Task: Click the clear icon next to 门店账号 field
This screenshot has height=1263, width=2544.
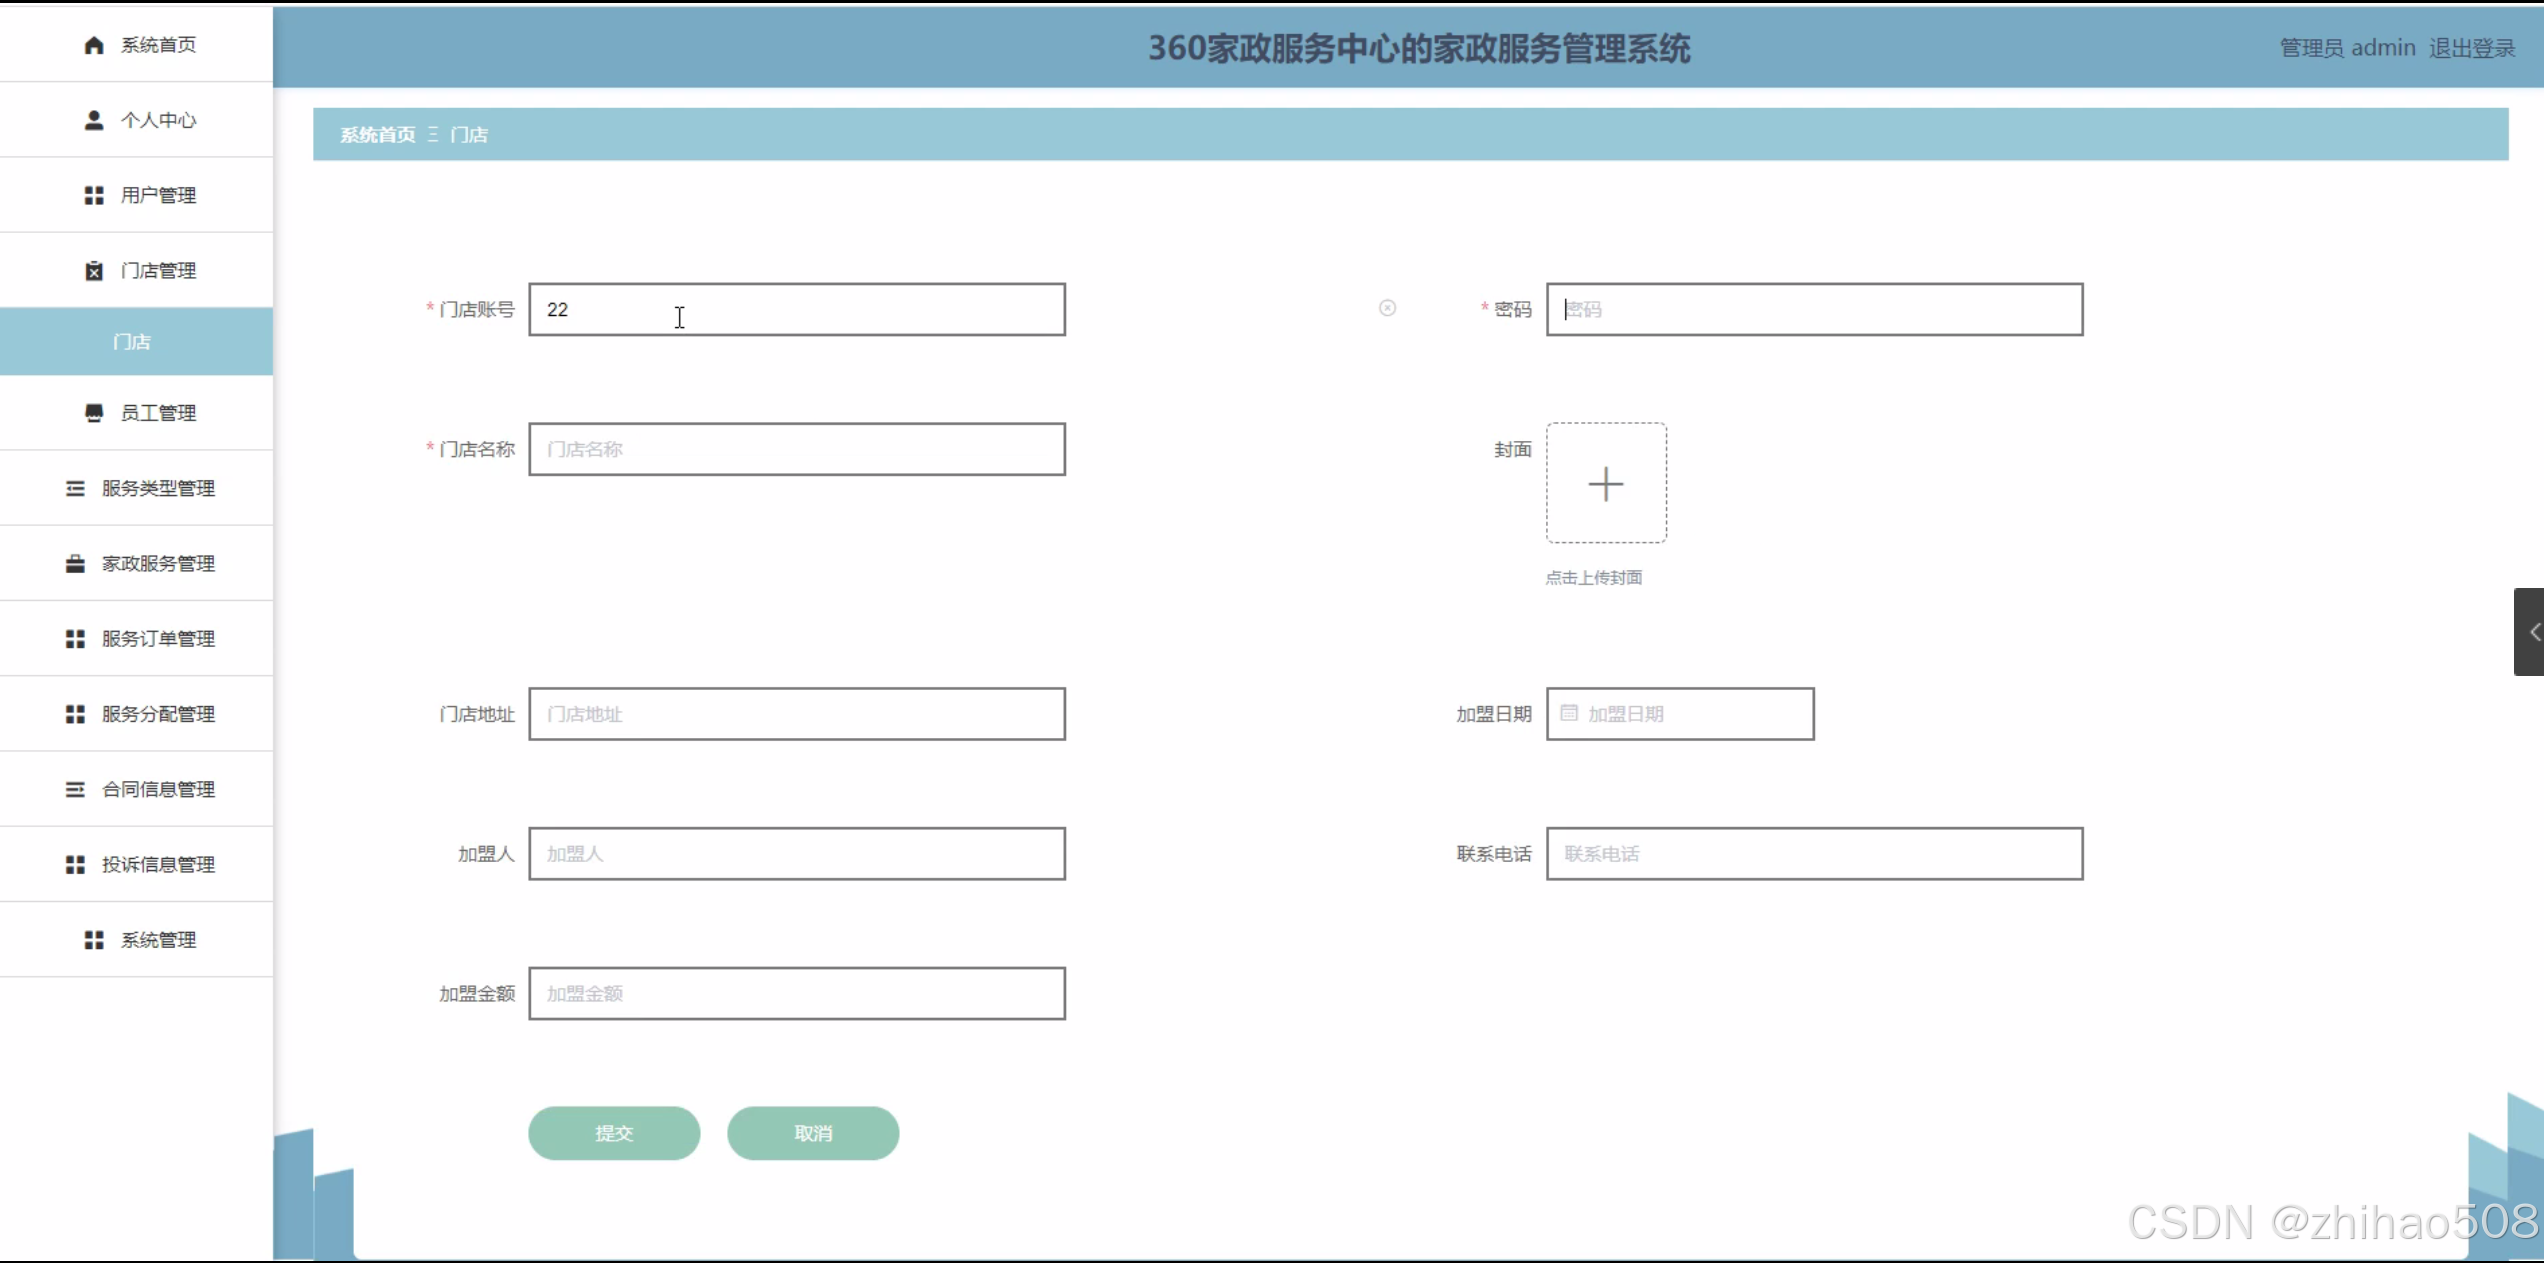Action: tap(1387, 308)
